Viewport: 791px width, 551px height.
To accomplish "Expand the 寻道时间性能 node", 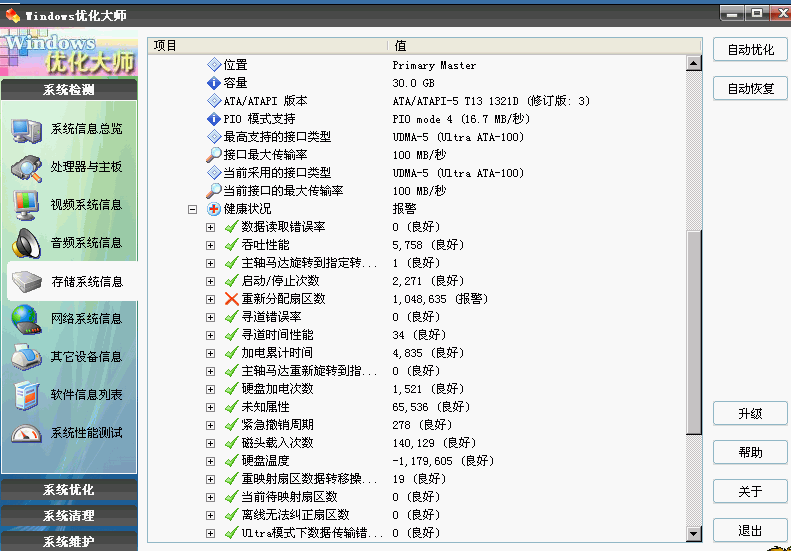I will pyautogui.click(x=210, y=335).
